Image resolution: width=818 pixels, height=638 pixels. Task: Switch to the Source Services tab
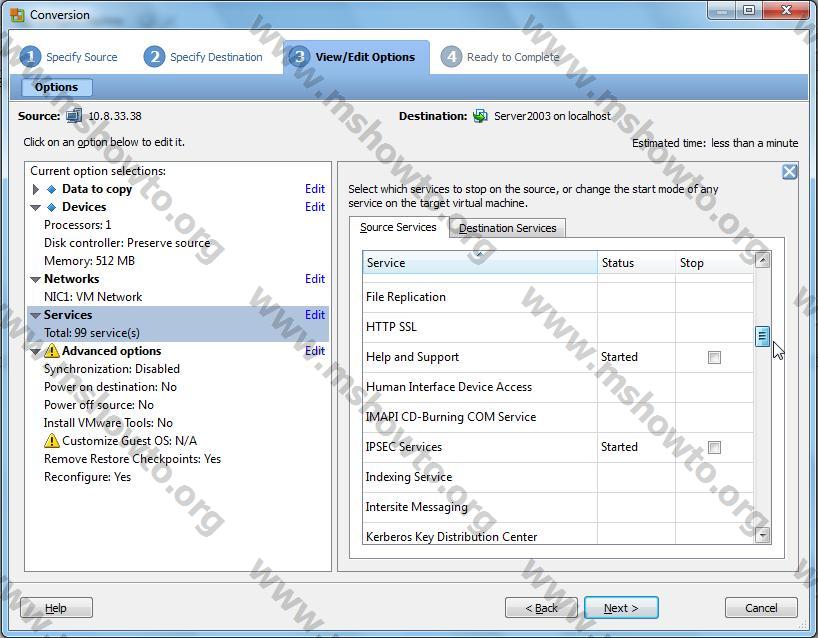pos(398,227)
